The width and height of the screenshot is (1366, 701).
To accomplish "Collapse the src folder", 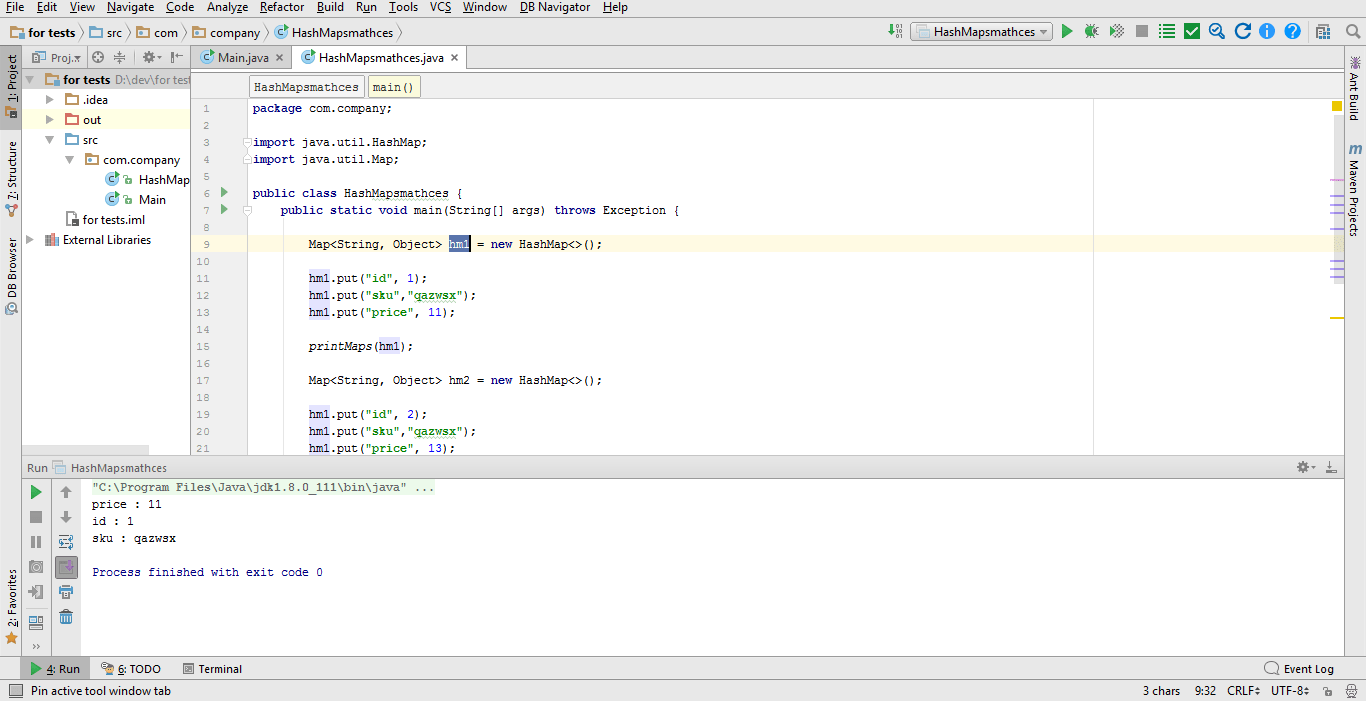I will [x=49, y=139].
